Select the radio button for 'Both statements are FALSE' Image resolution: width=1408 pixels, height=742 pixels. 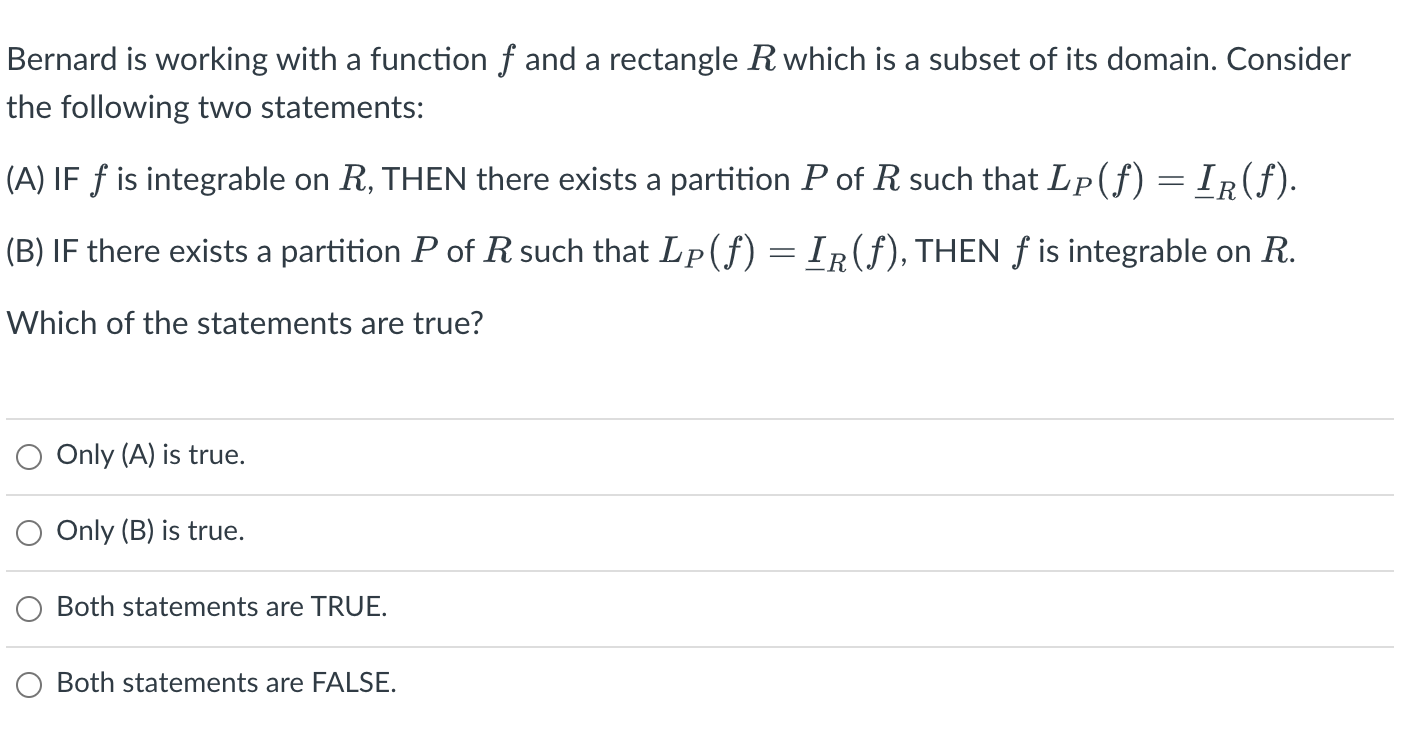click(29, 684)
